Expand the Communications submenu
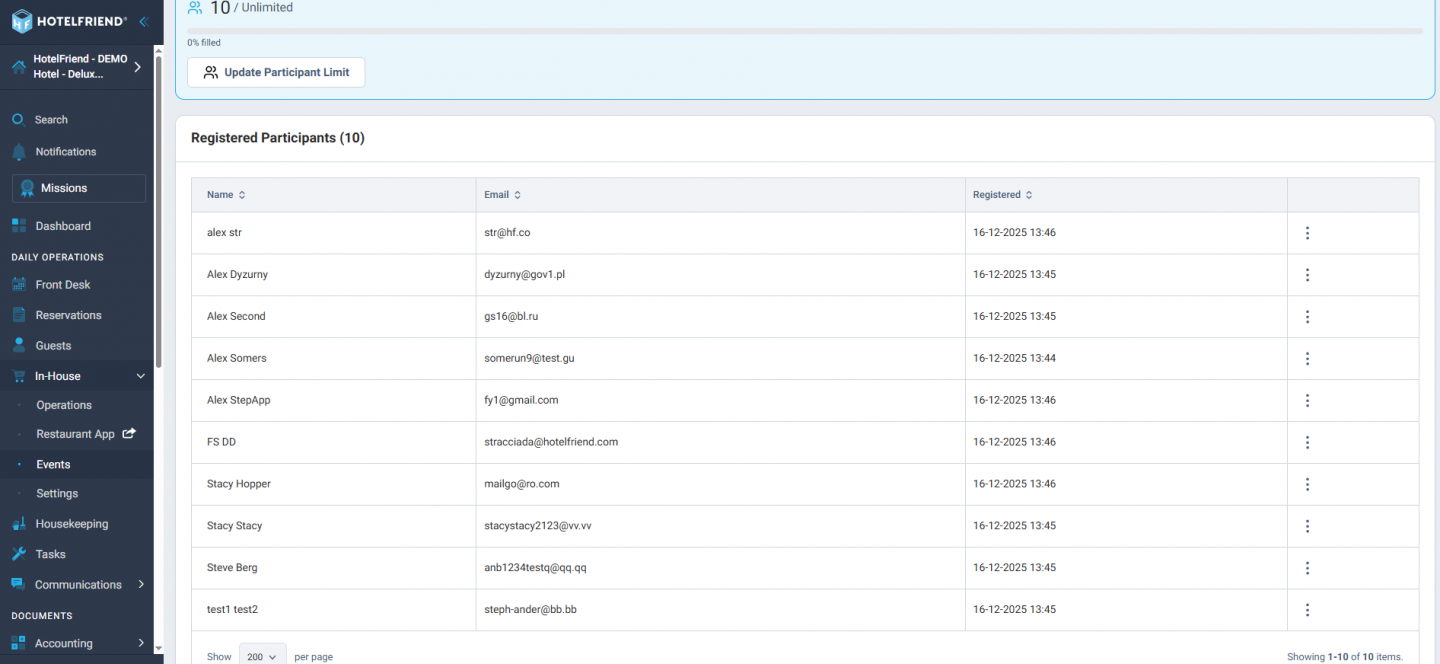The width and height of the screenshot is (1440, 664). tap(140, 585)
